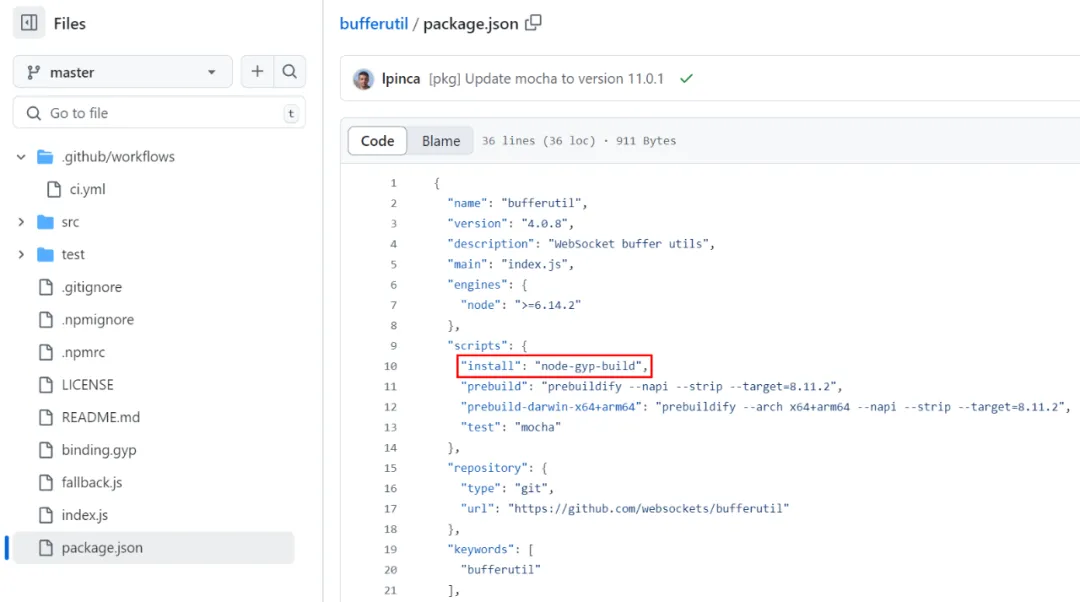Open README.md file

101,417
